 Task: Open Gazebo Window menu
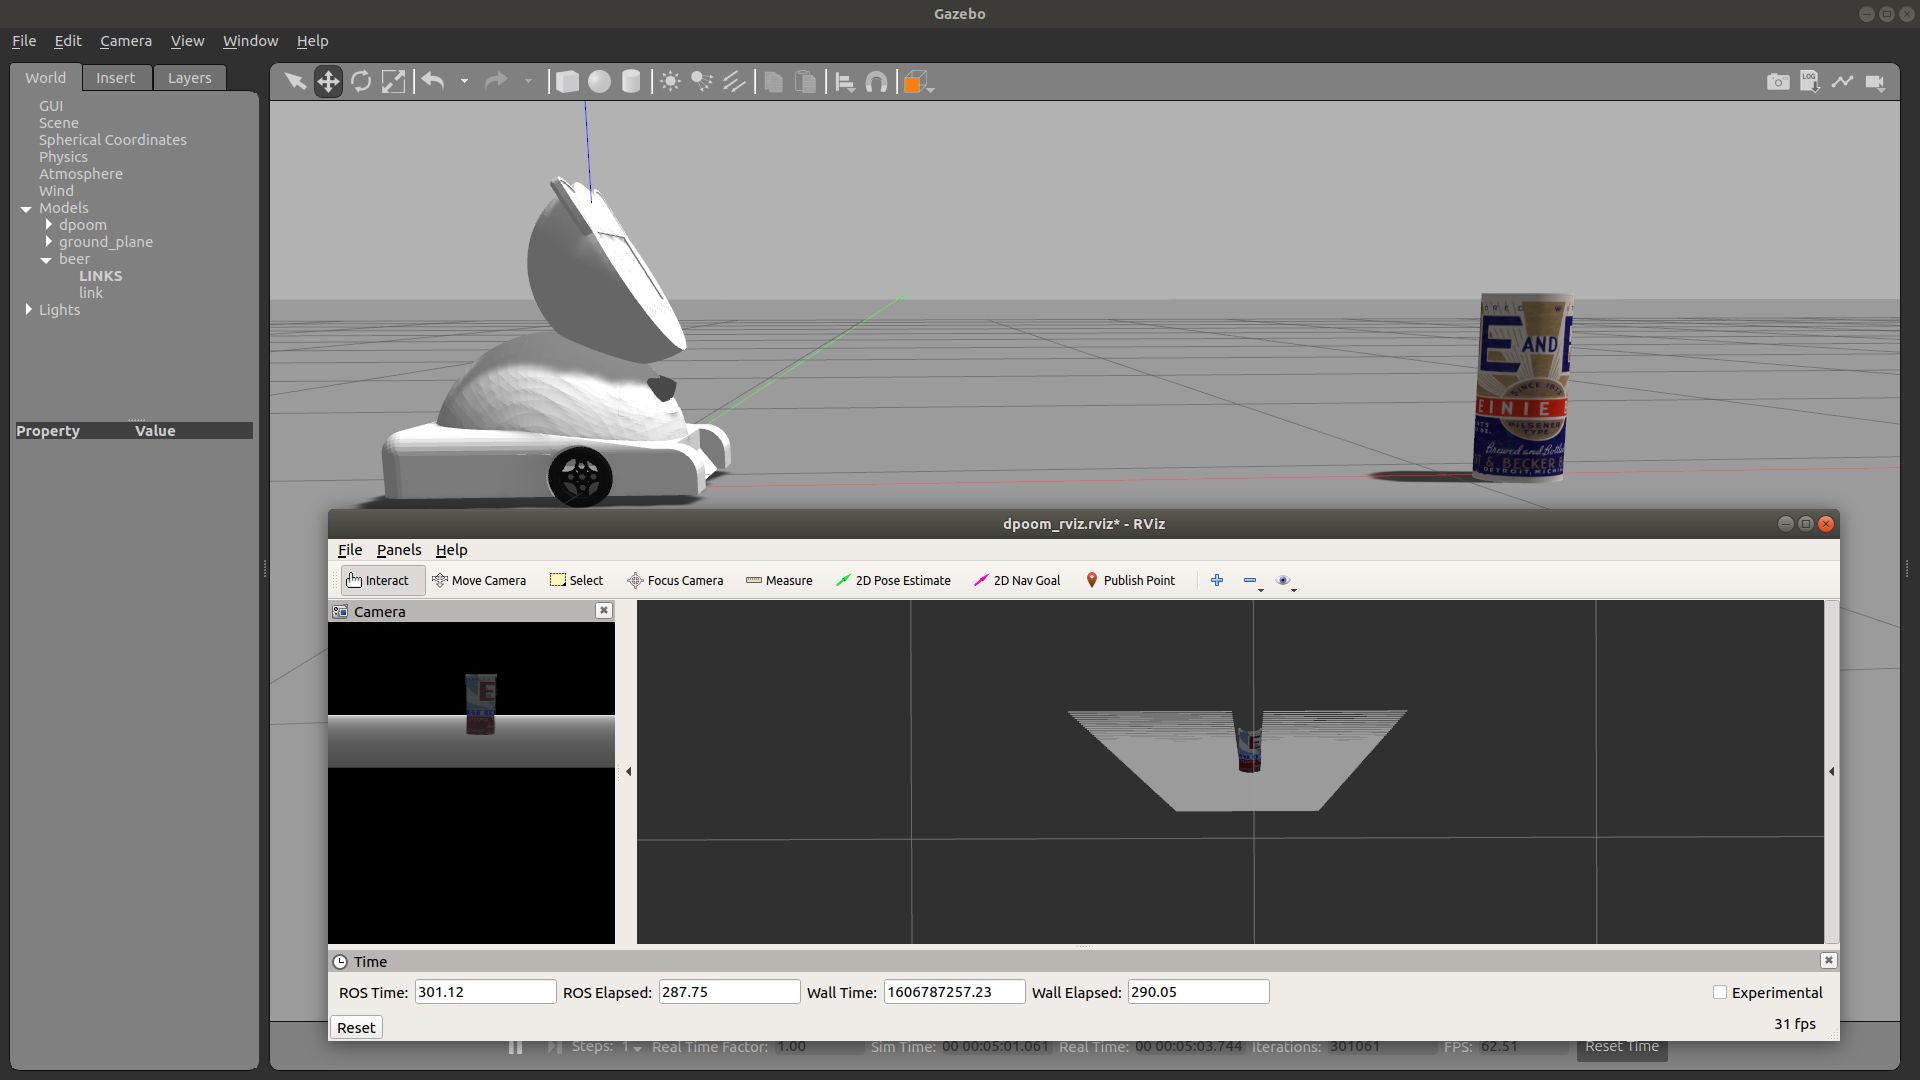pyautogui.click(x=250, y=41)
